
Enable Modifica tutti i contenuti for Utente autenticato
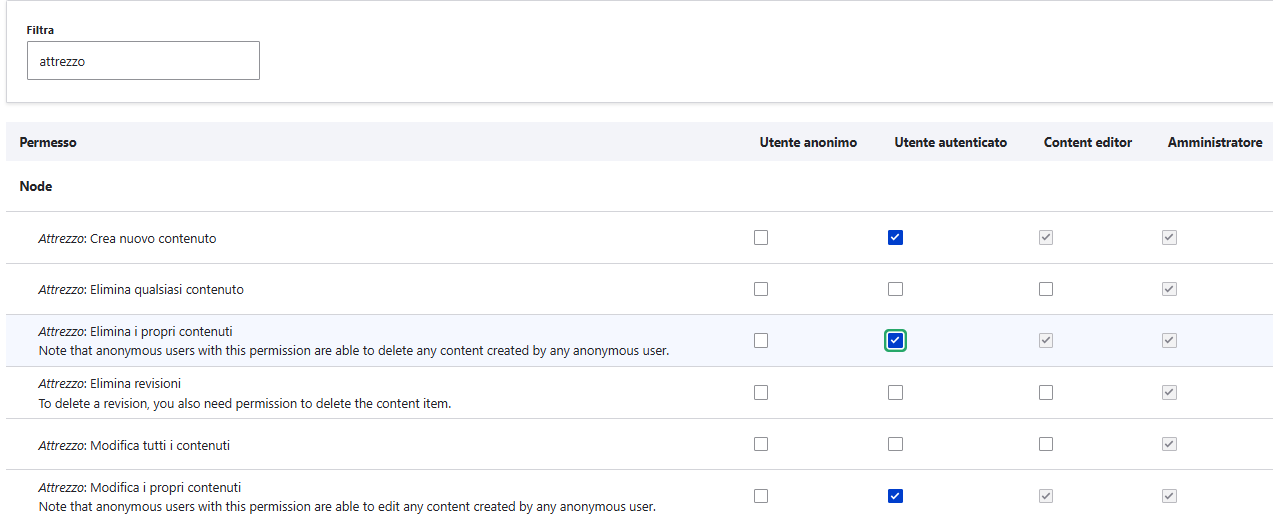(x=895, y=444)
